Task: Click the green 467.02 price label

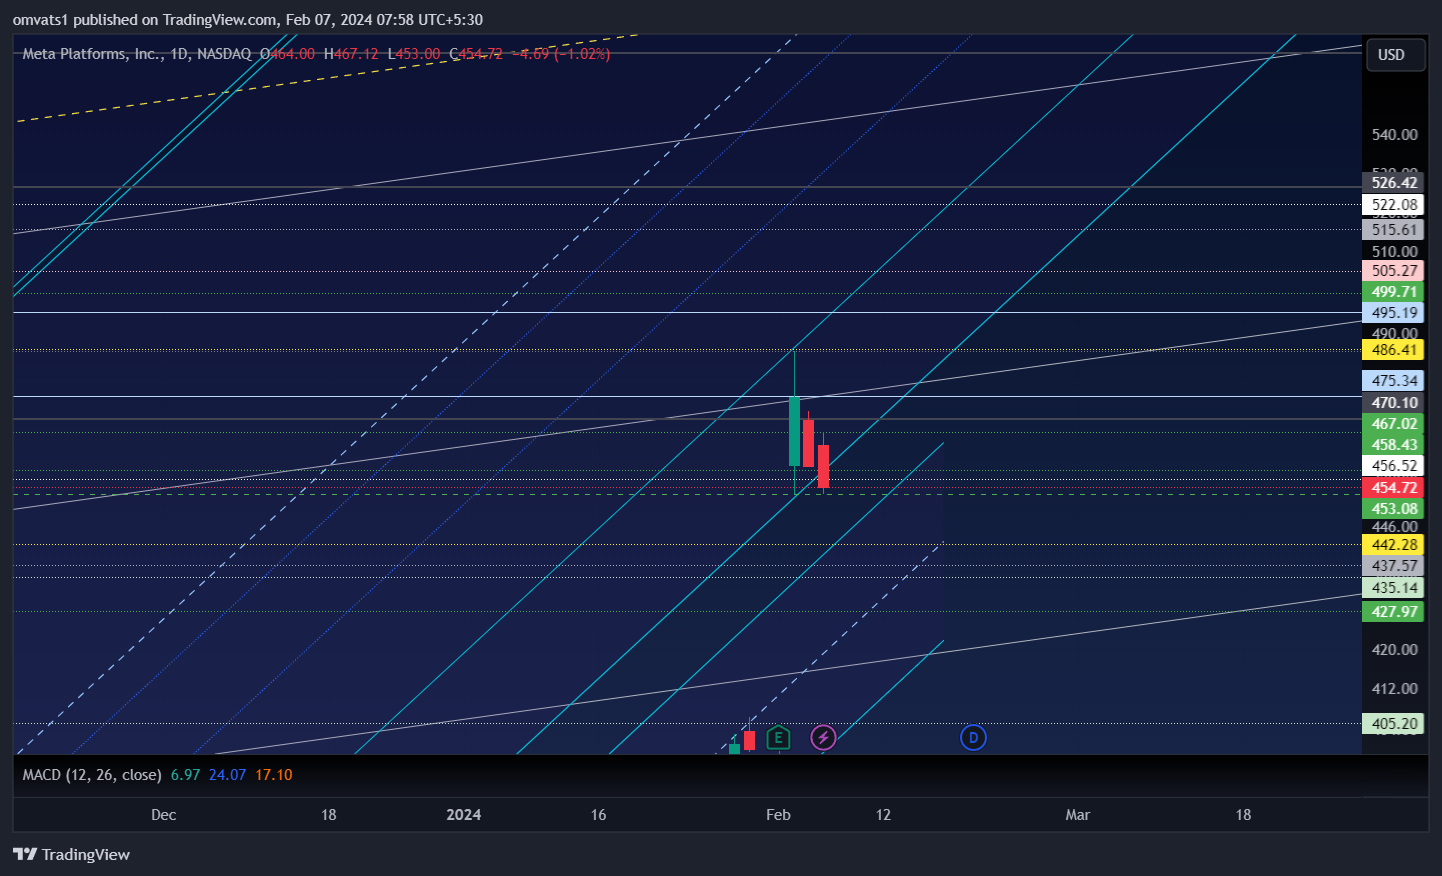Action: 1393,424
